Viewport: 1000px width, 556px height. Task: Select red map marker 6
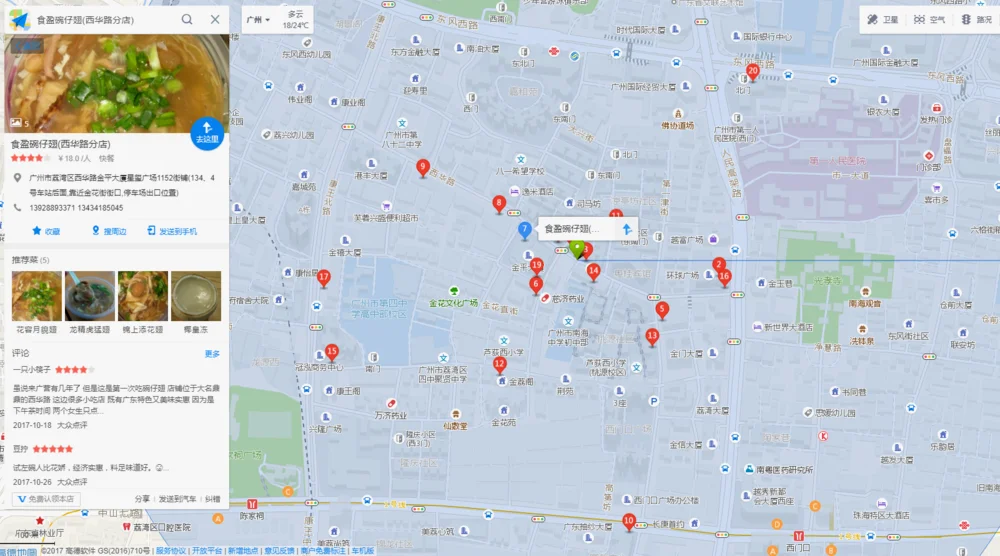pyautogui.click(x=536, y=285)
